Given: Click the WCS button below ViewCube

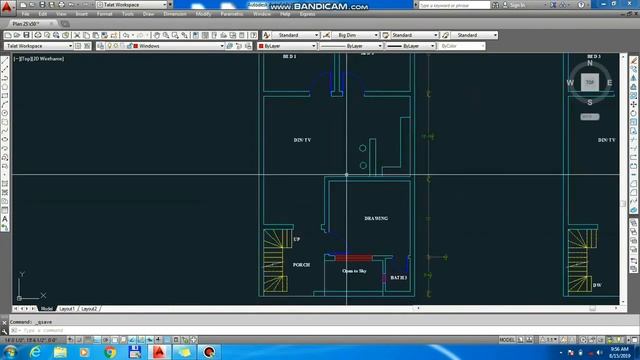Looking at the screenshot, I should (x=590, y=117).
